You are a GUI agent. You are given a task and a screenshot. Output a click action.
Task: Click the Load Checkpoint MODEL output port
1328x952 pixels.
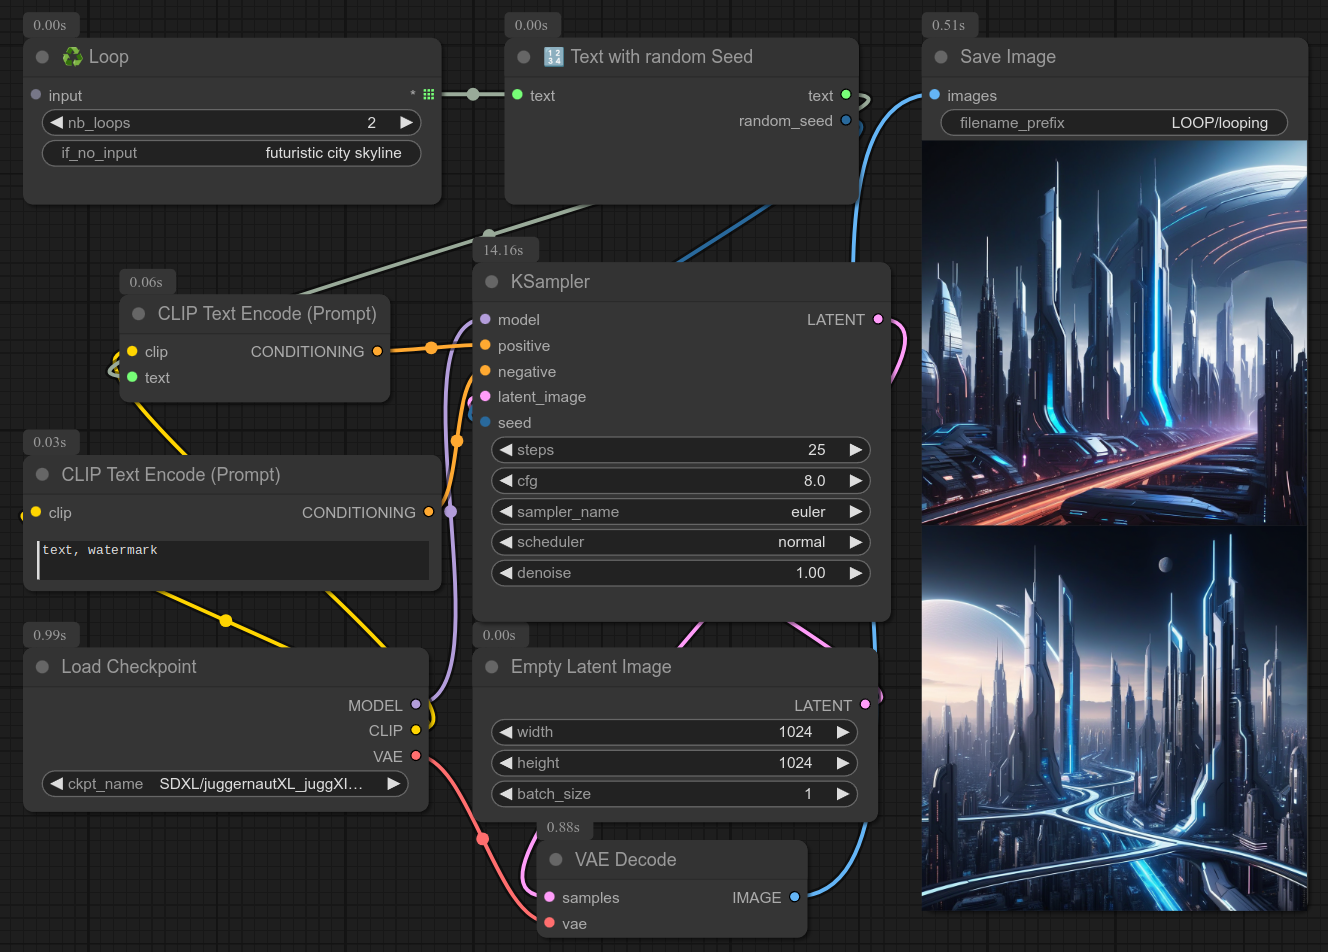416,705
